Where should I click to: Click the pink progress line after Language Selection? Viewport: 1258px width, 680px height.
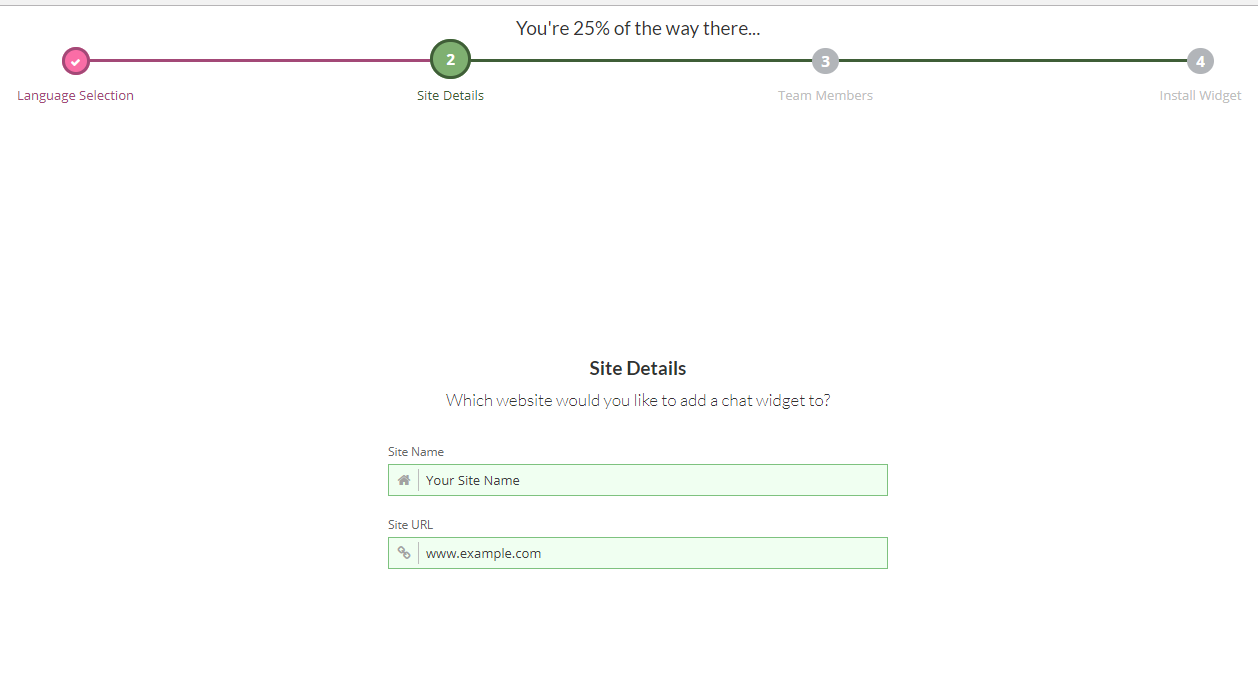click(260, 60)
